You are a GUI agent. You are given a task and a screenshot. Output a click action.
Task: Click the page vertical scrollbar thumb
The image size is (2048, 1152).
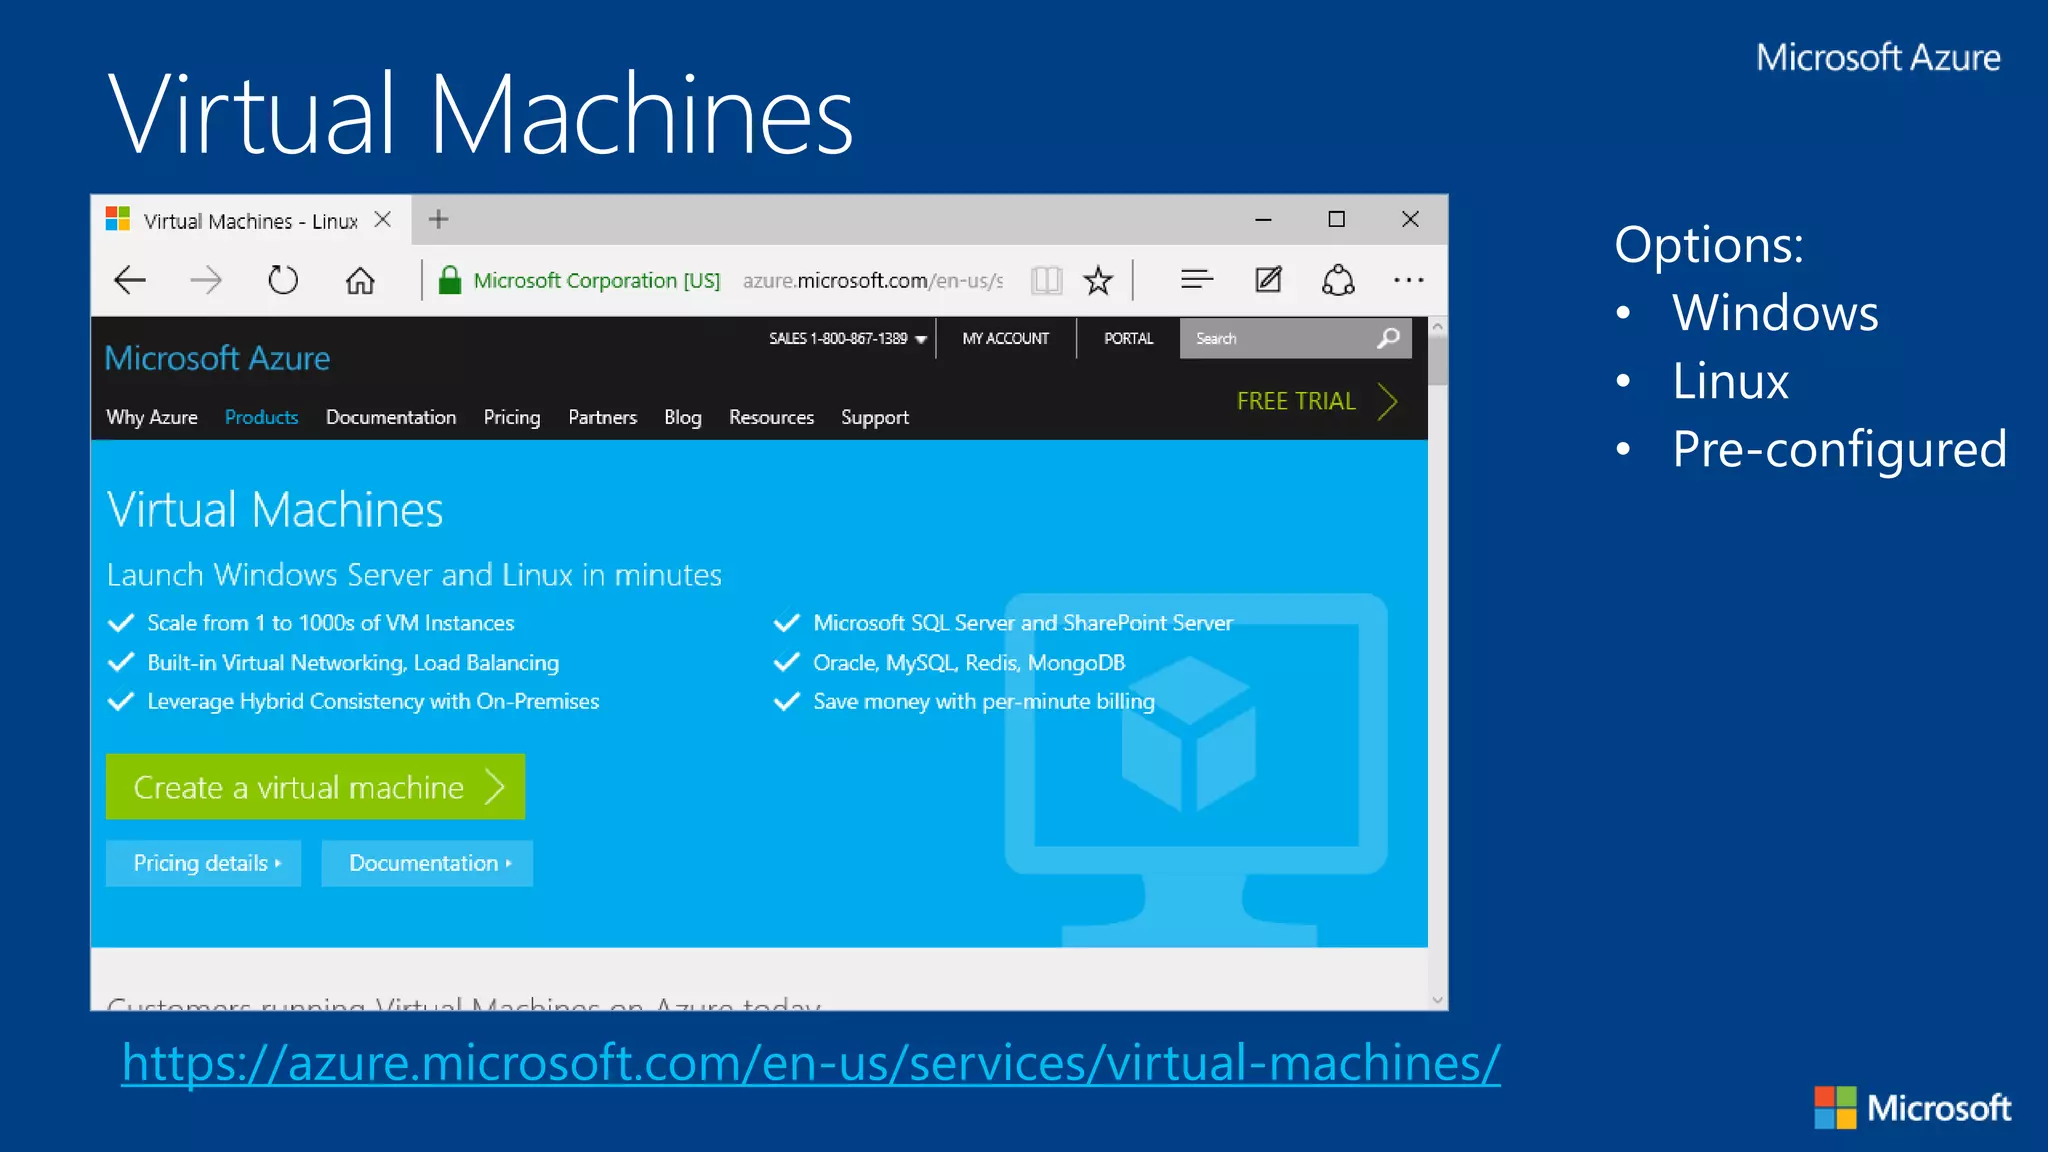[x=1437, y=360]
